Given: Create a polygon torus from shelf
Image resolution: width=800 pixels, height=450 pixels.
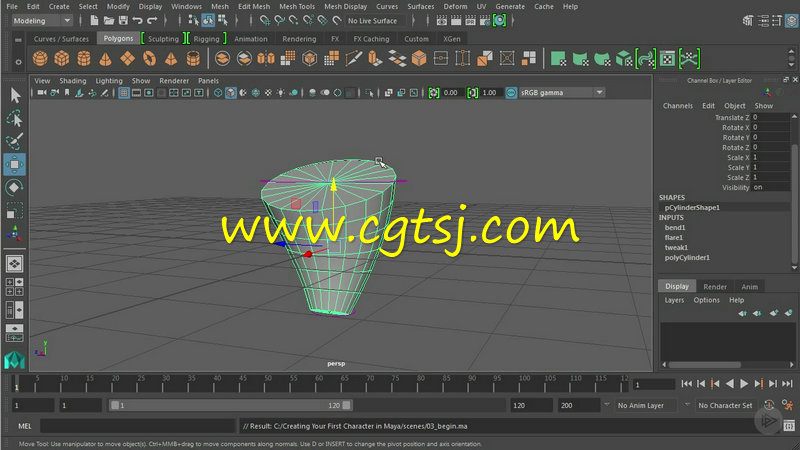Looking at the screenshot, I should tap(149, 59).
